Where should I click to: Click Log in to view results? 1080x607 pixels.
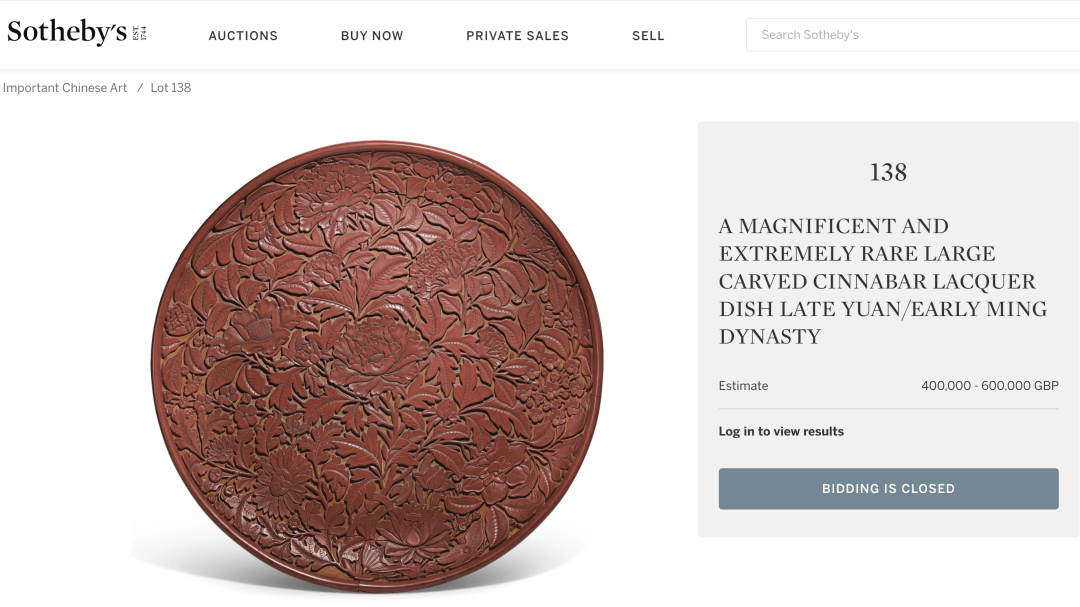(x=781, y=432)
